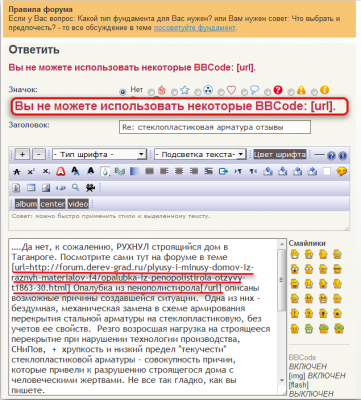This screenshot has height=400, width=361.
Task: Apply superscript x² formatting
Action: (x=31, y=172)
